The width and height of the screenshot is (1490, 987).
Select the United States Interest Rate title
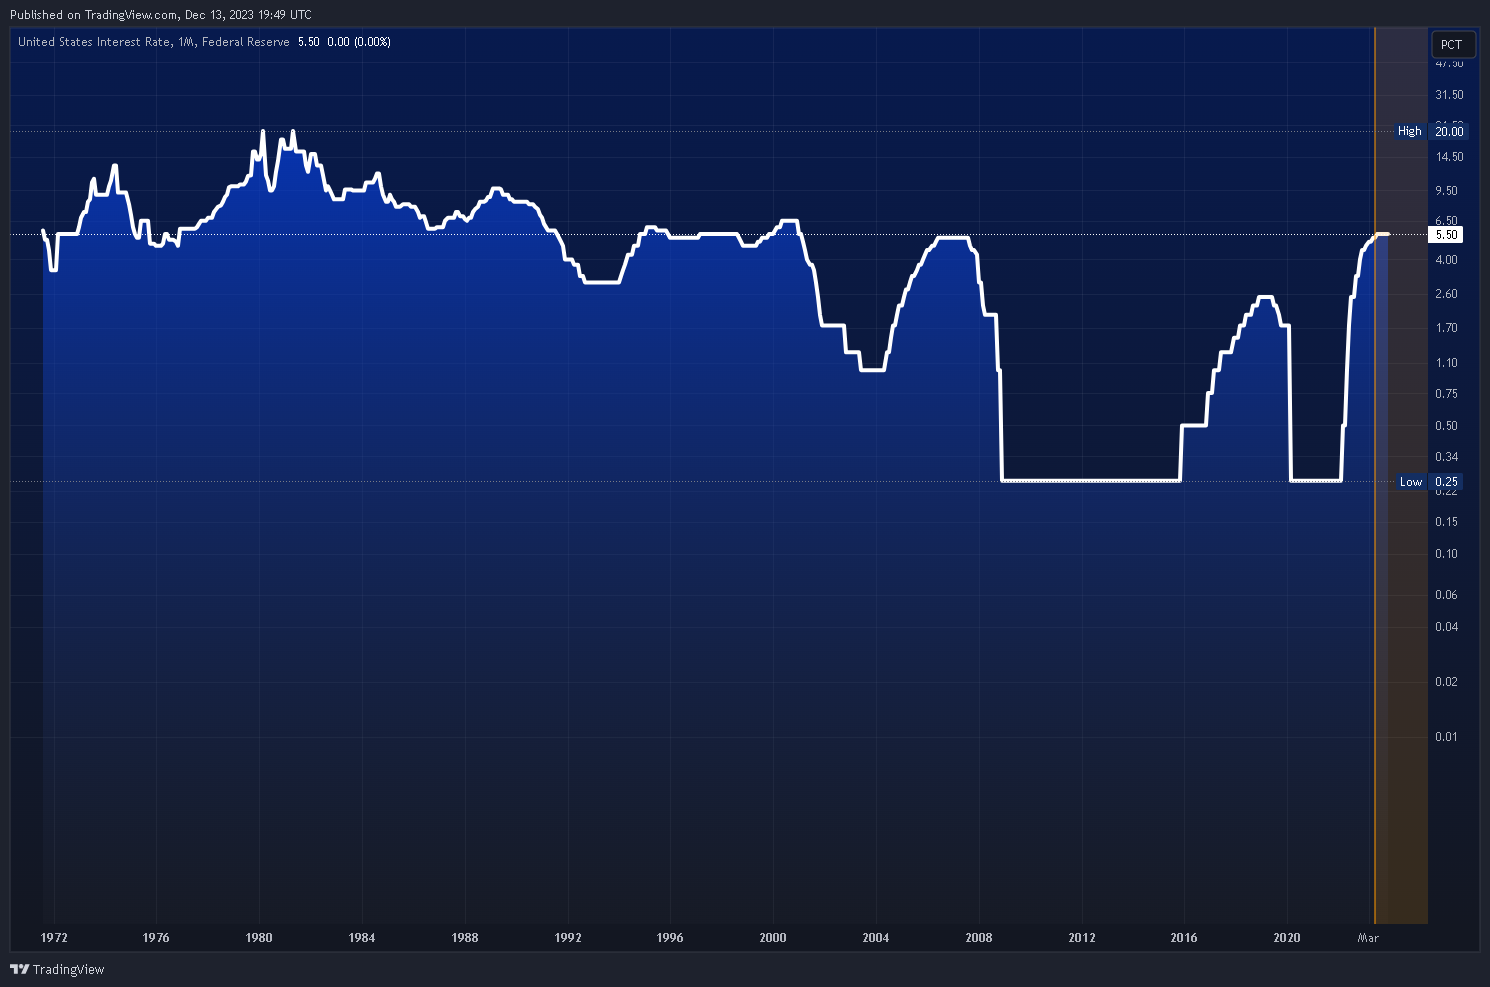[94, 42]
